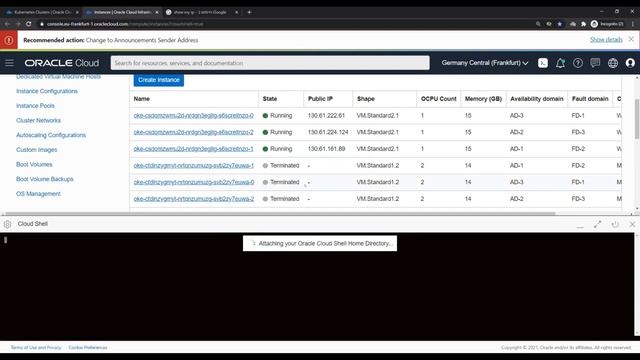Screen dimensions: 640x360
Task: Open the running instance with IP 130.61.161.89
Action: point(193,149)
